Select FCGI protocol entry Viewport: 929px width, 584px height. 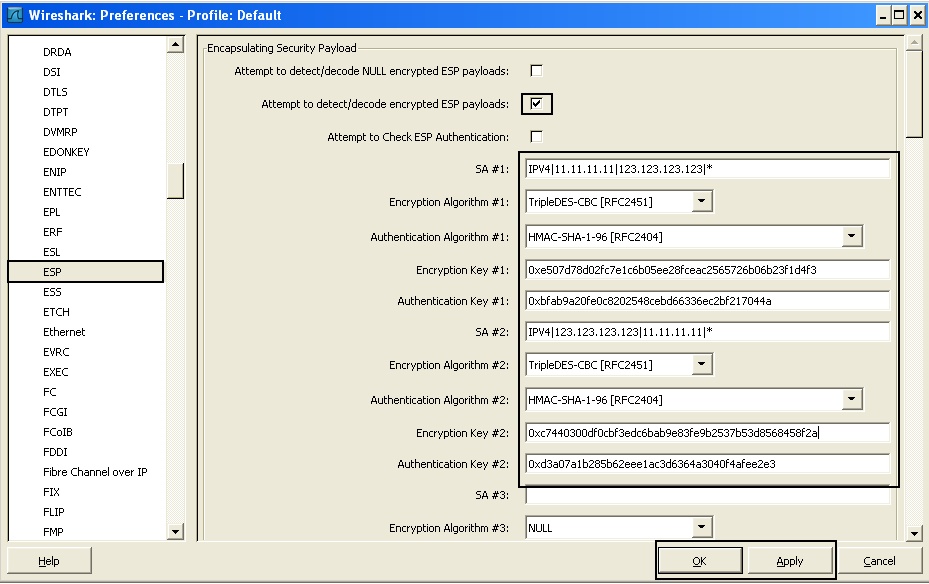[55, 412]
